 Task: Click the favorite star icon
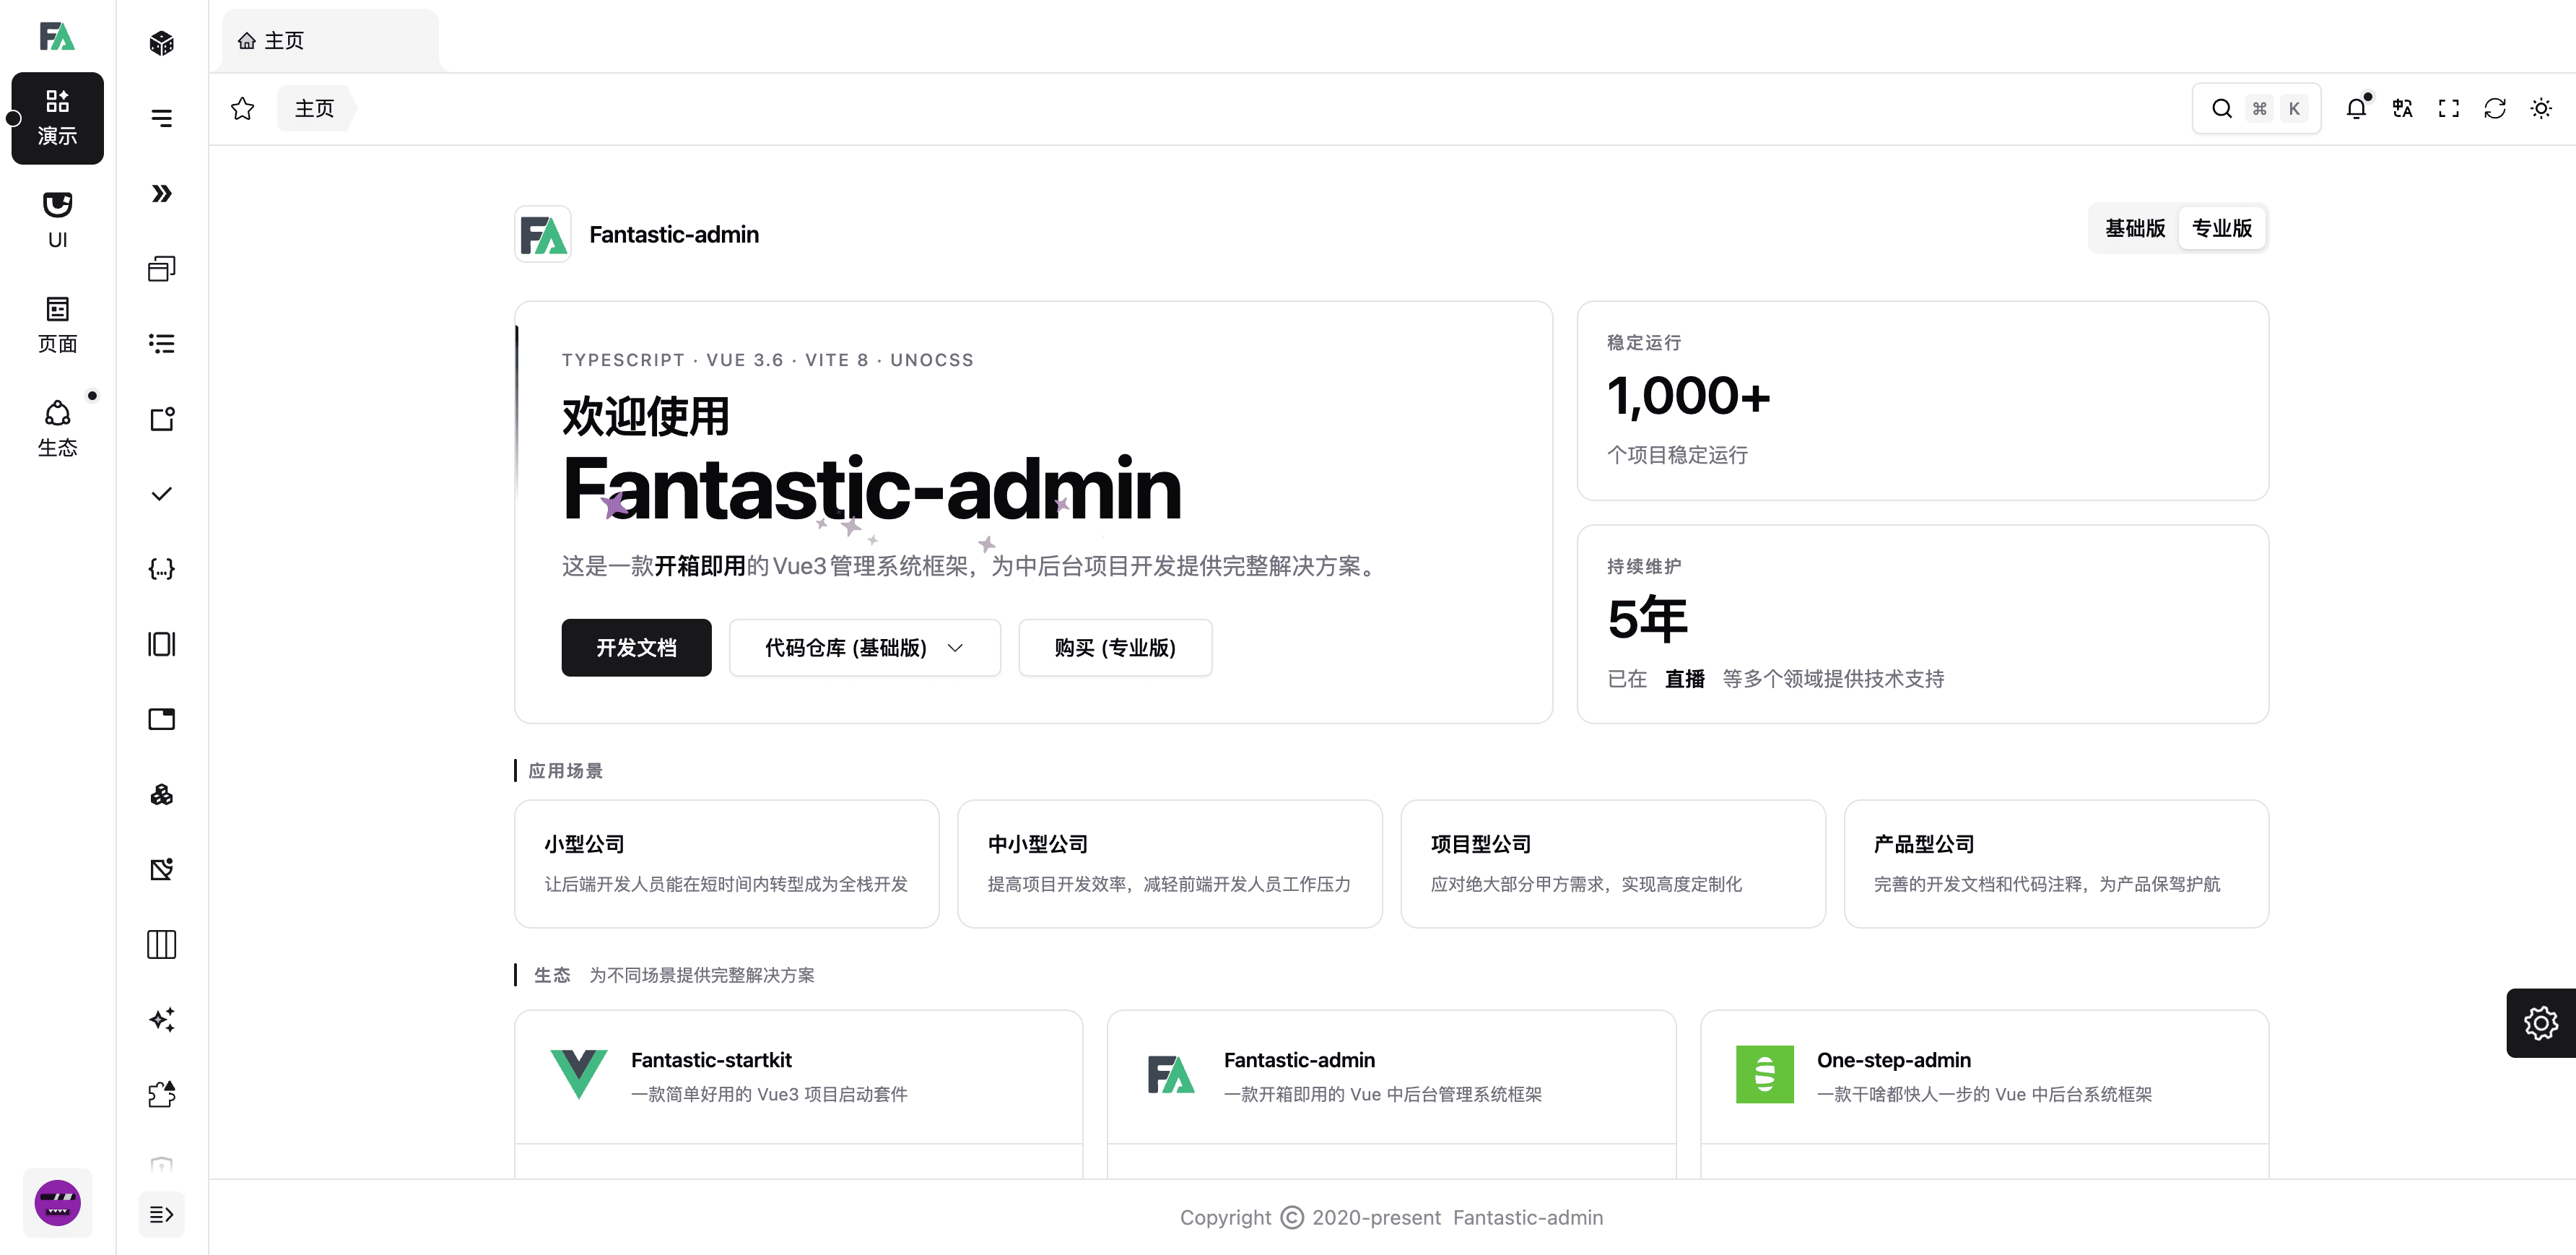coord(242,109)
